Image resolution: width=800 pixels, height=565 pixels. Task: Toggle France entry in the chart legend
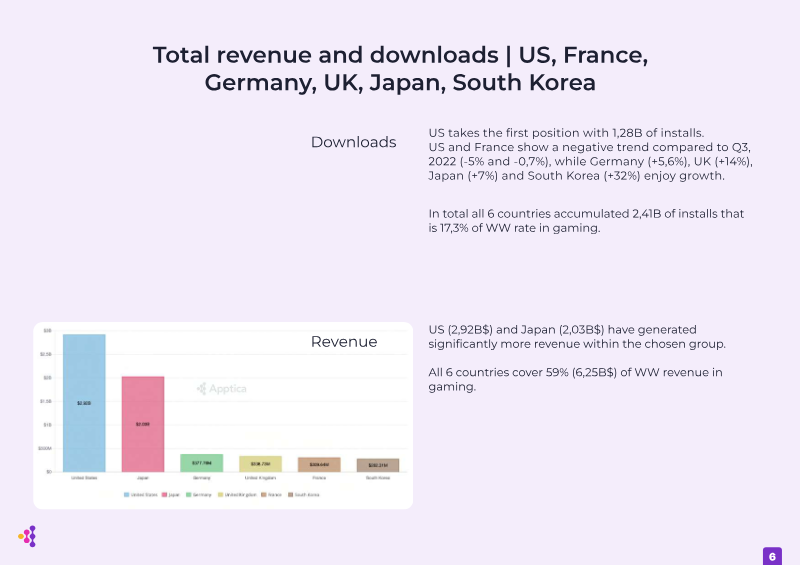point(270,494)
